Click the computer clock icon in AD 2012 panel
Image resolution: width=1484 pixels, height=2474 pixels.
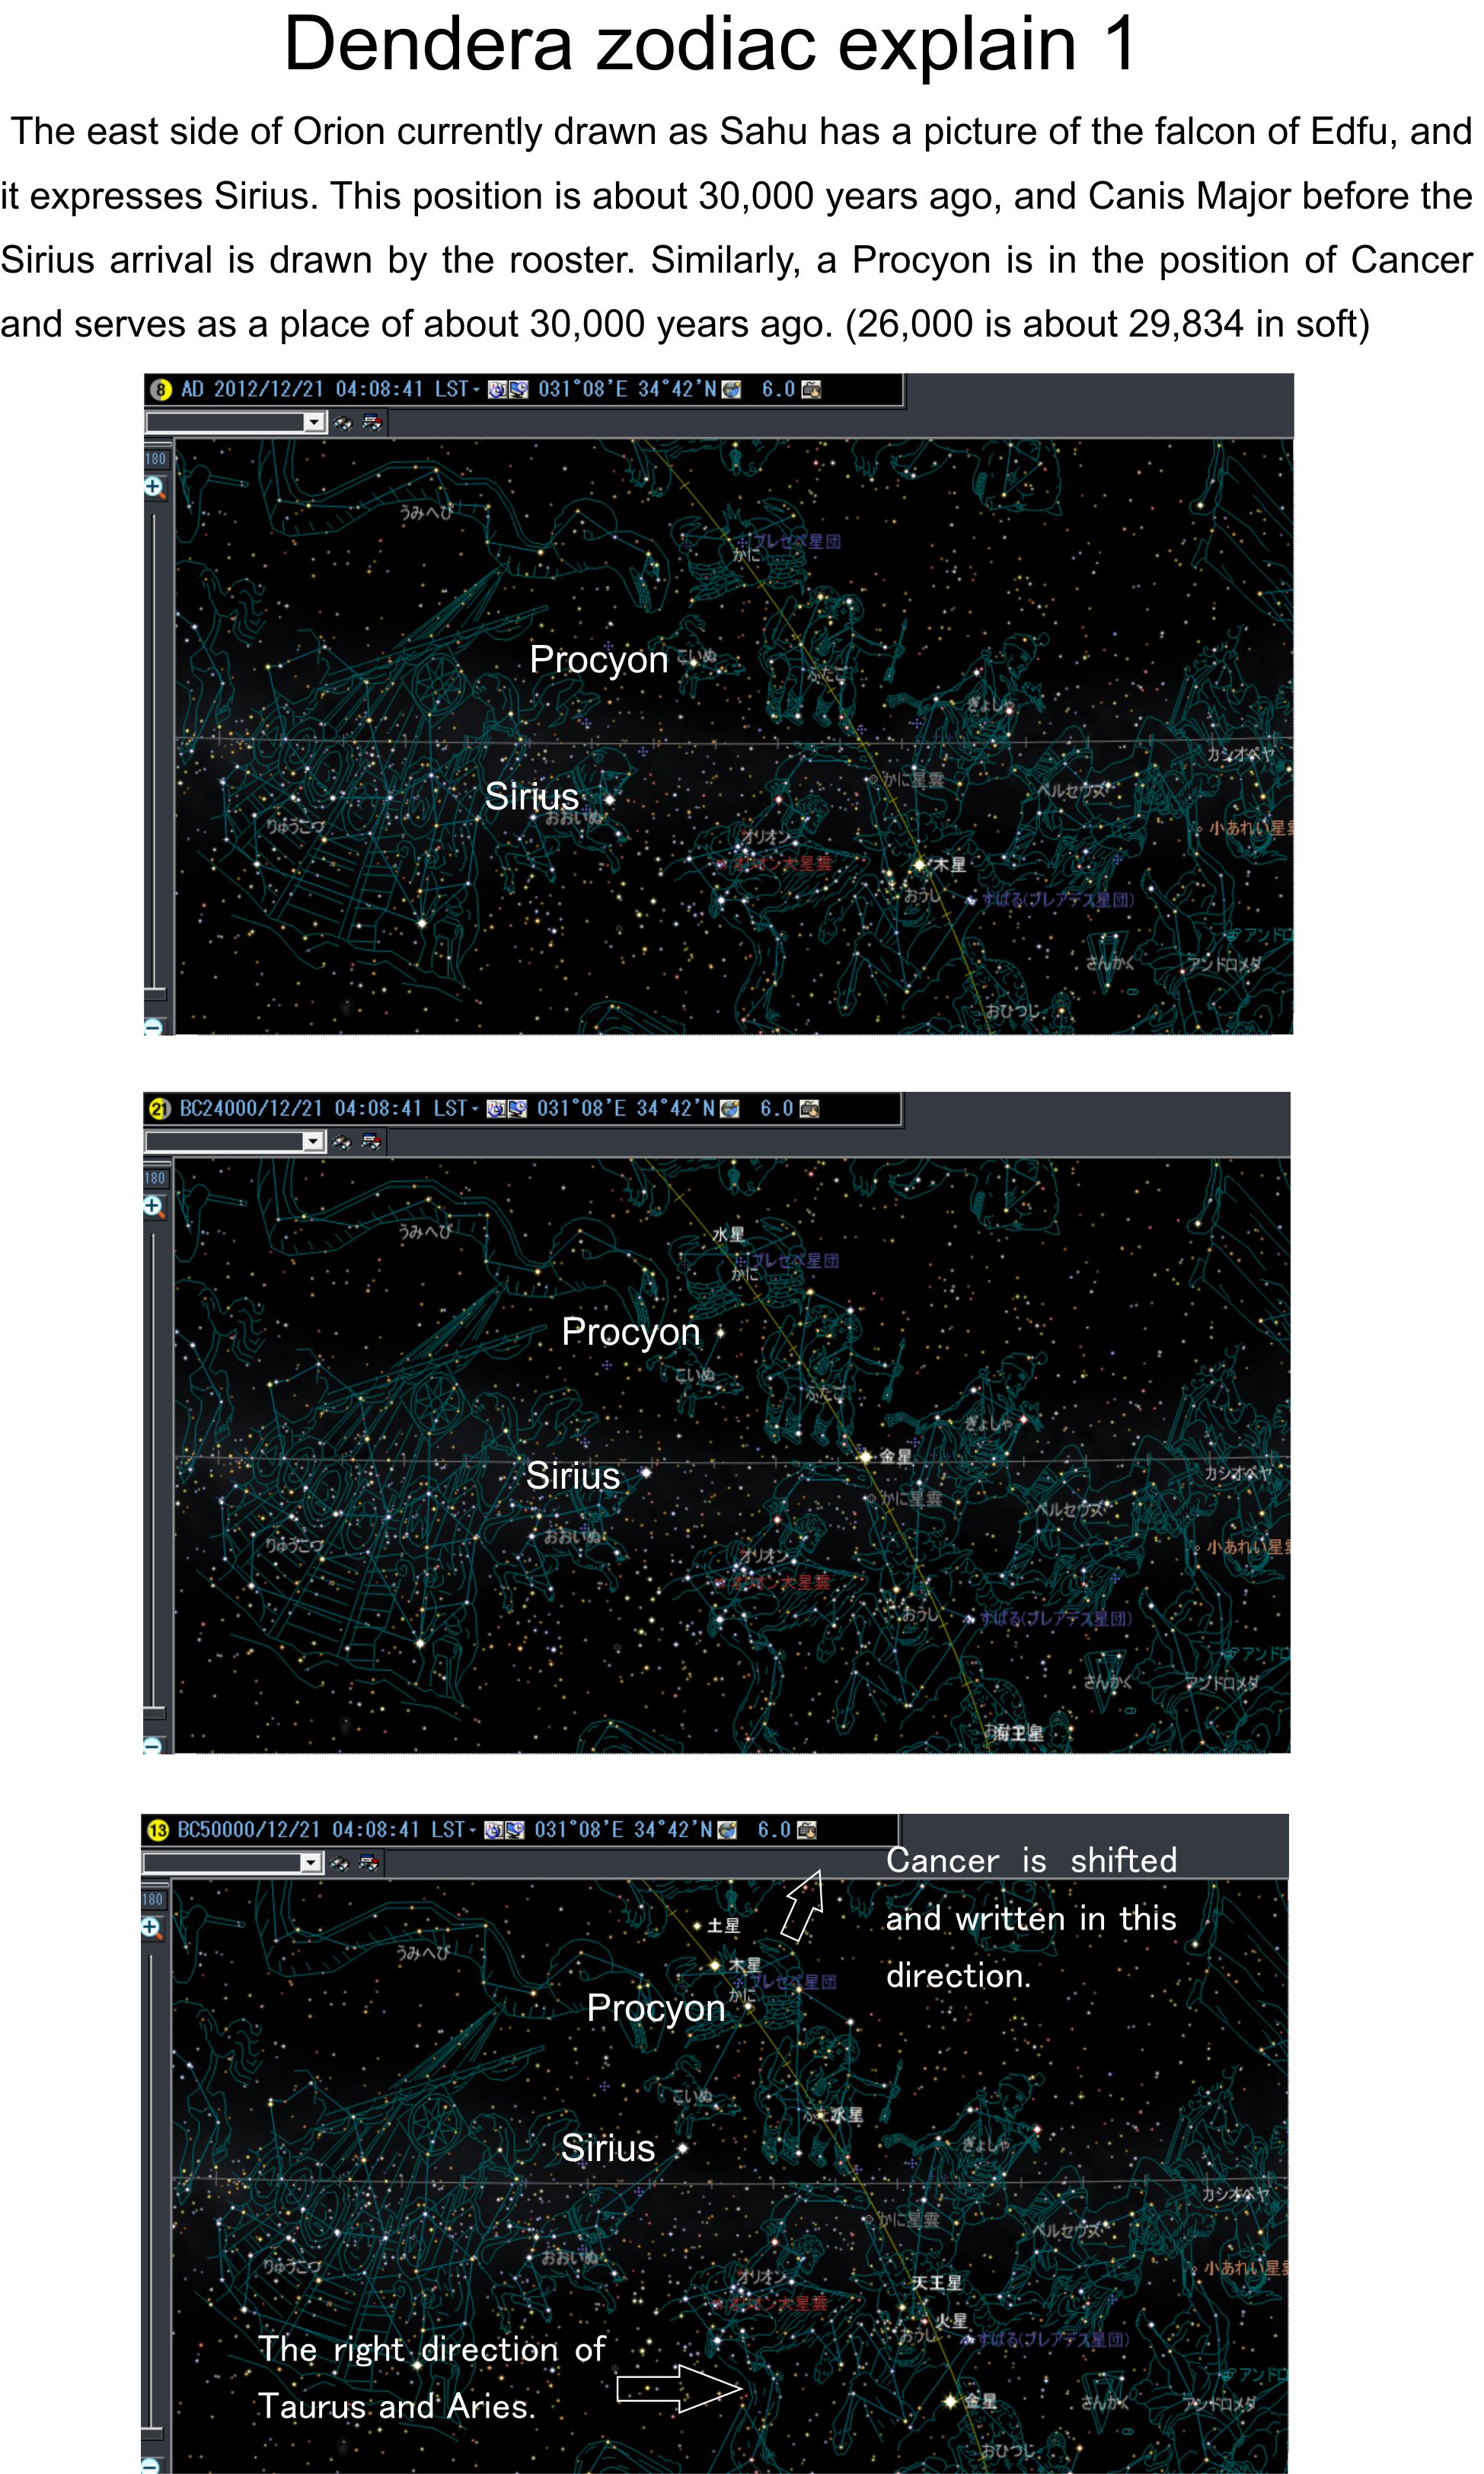518,389
